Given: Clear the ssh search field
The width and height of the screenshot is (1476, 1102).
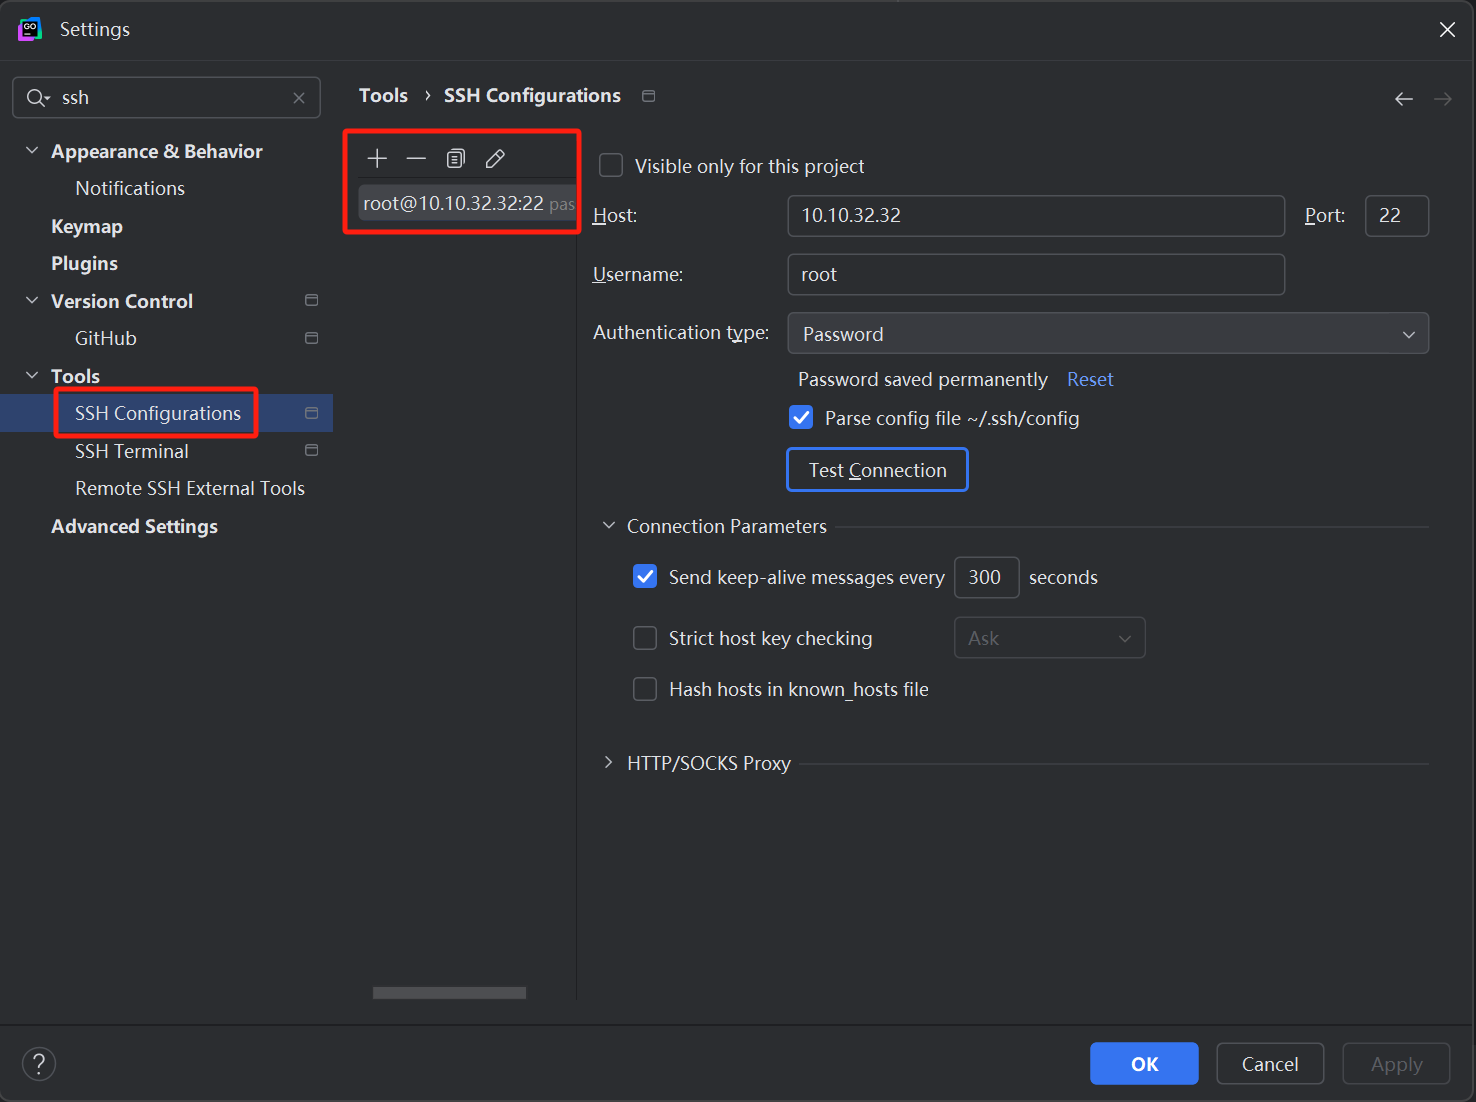Looking at the screenshot, I should click(x=299, y=98).
